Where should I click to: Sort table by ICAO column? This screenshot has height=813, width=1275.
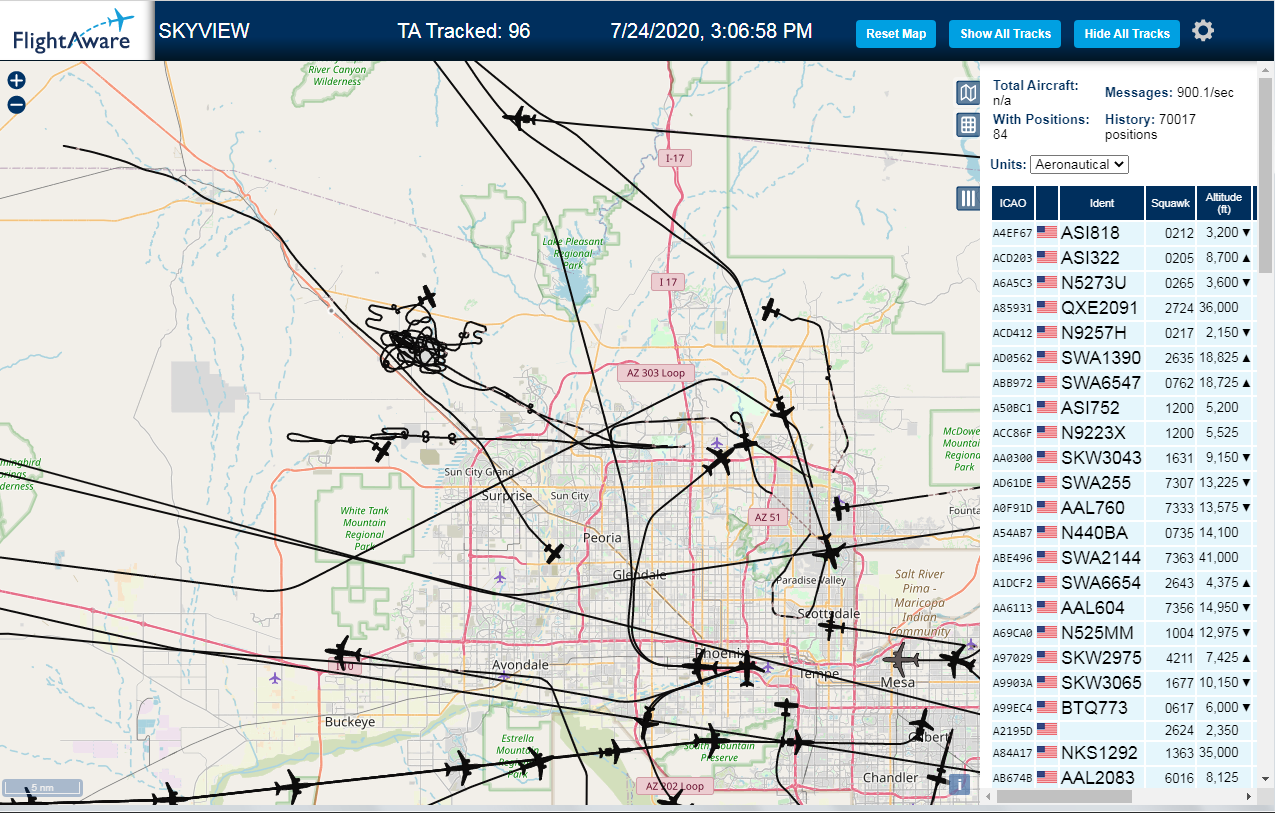coord(1013,203)
